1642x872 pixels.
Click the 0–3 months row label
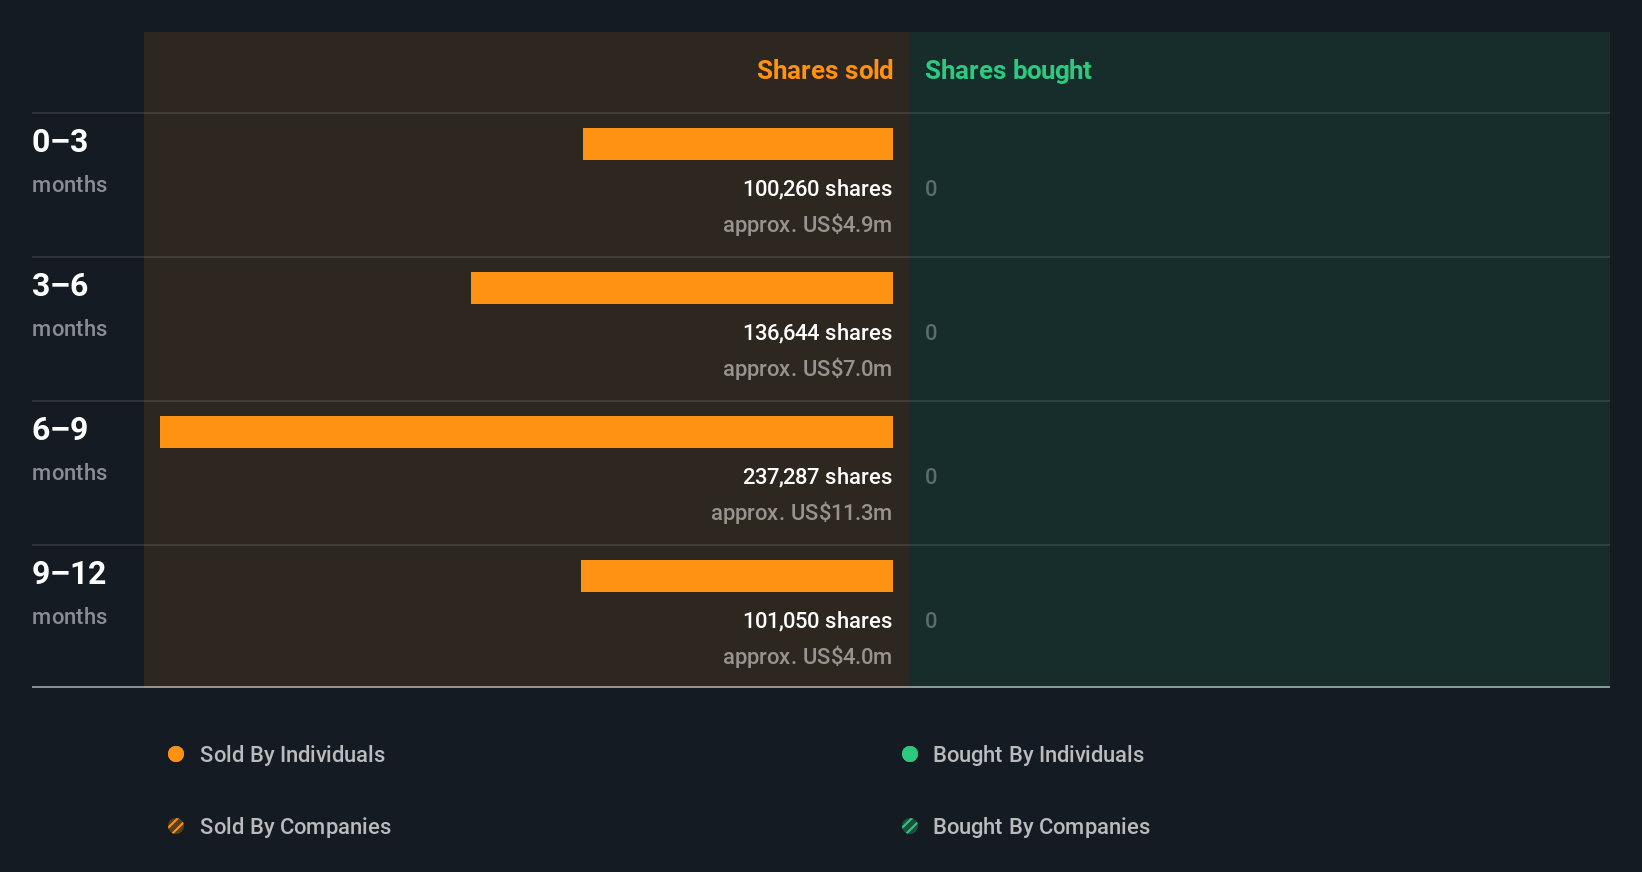[69, 161]
